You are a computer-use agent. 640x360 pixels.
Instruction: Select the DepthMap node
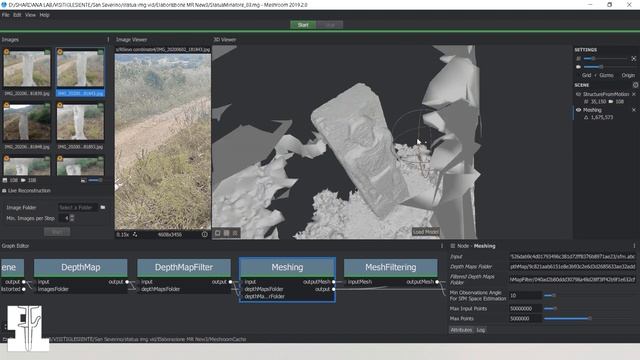tap(81, 267)
